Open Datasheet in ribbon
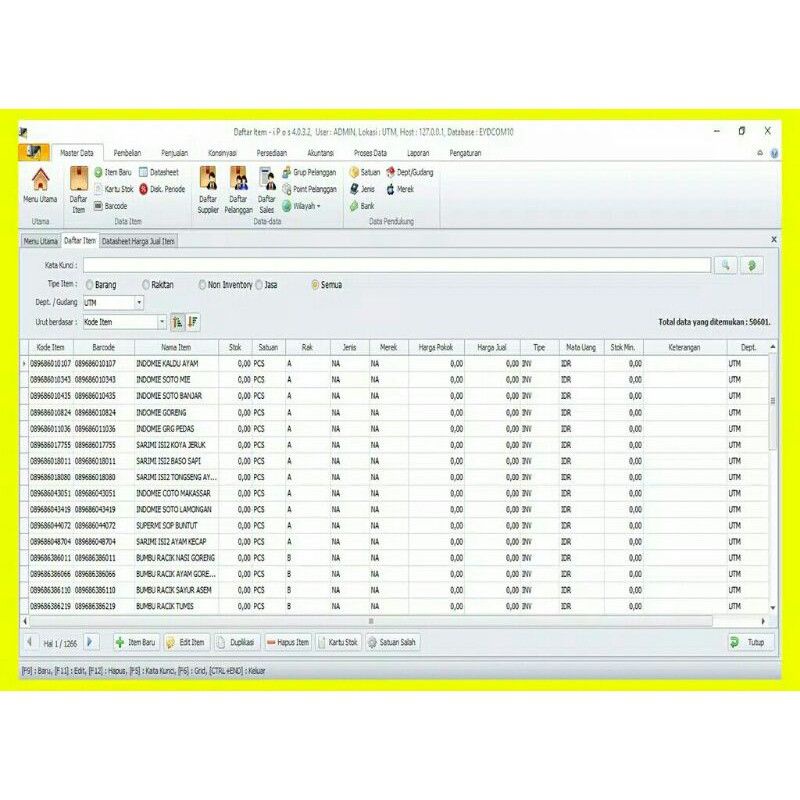Image resolution: width=800 pixels, height=800 pixels. pos(159,172)
